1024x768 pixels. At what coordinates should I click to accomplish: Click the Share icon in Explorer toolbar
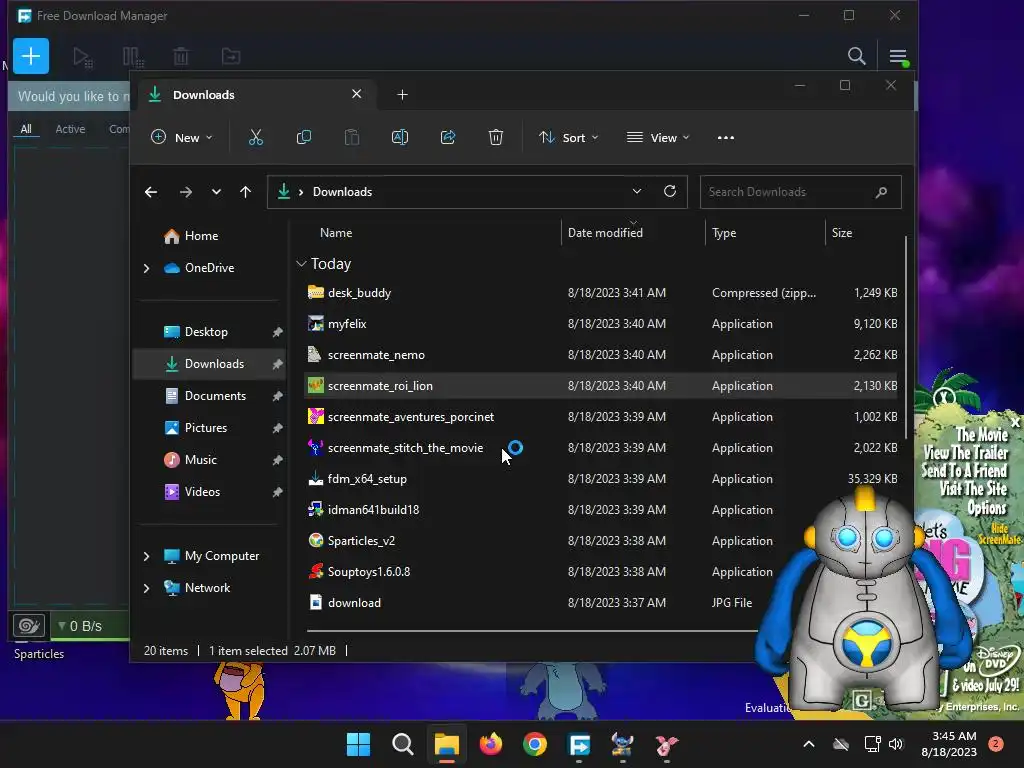coord(448,138)
